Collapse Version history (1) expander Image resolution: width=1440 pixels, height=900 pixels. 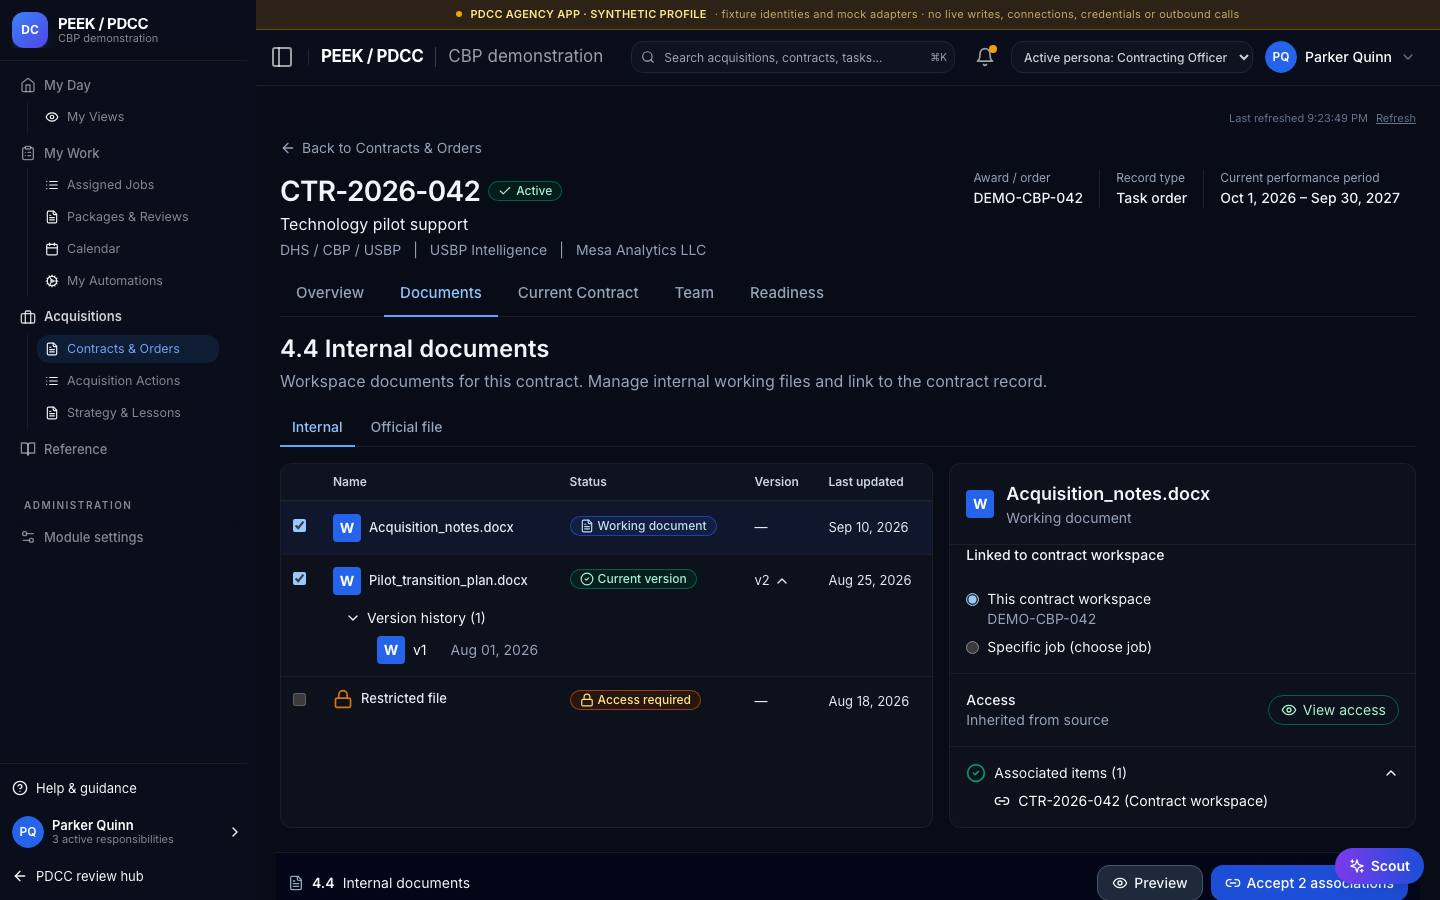pyautogui.click(x=353, y=618)
